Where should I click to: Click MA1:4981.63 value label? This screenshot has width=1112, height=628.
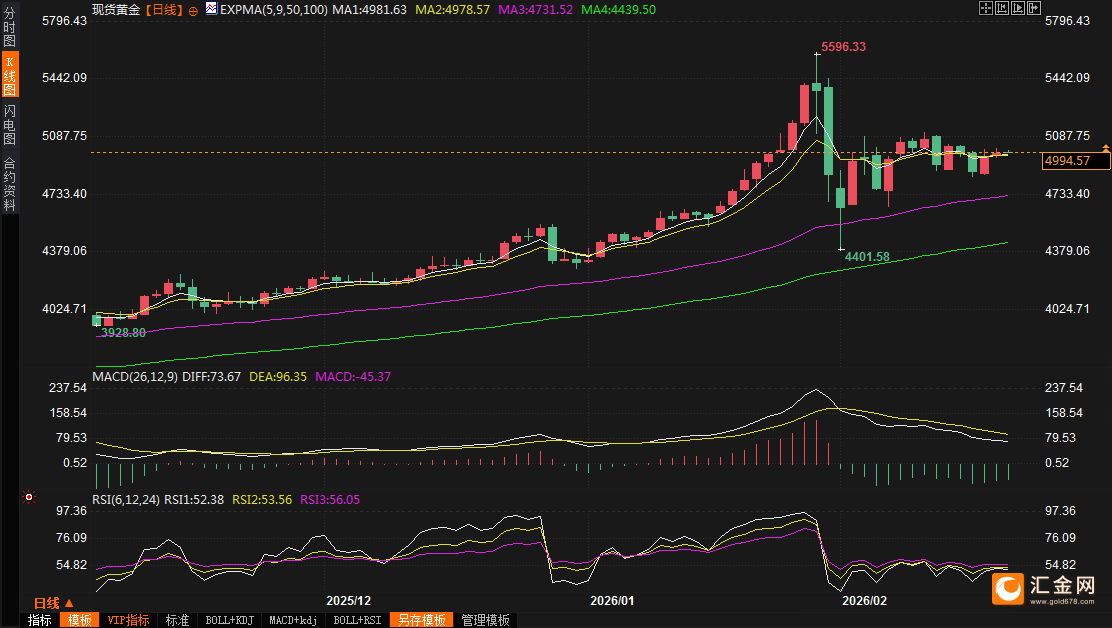[369, 10]
